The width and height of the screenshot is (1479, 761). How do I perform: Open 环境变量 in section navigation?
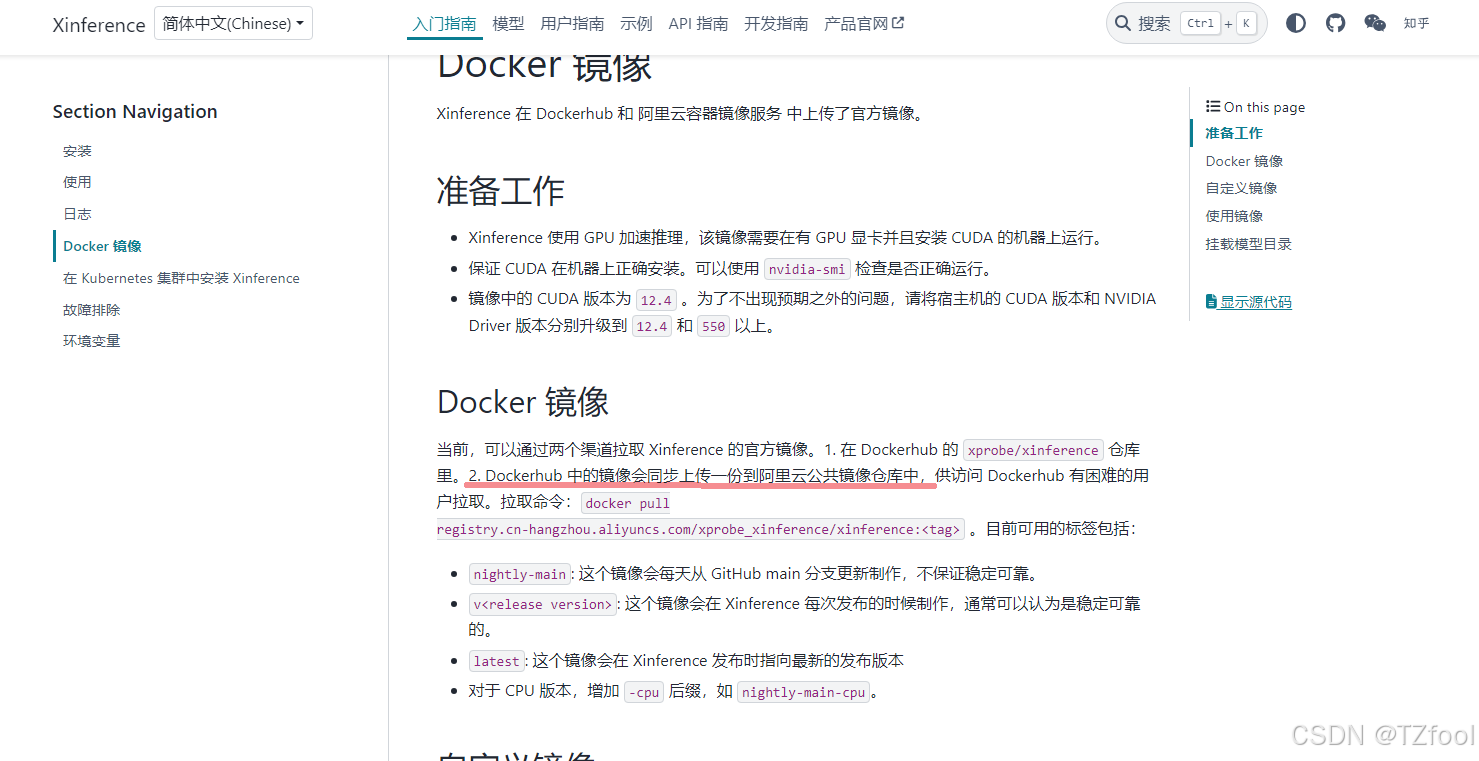click(91, 341)
